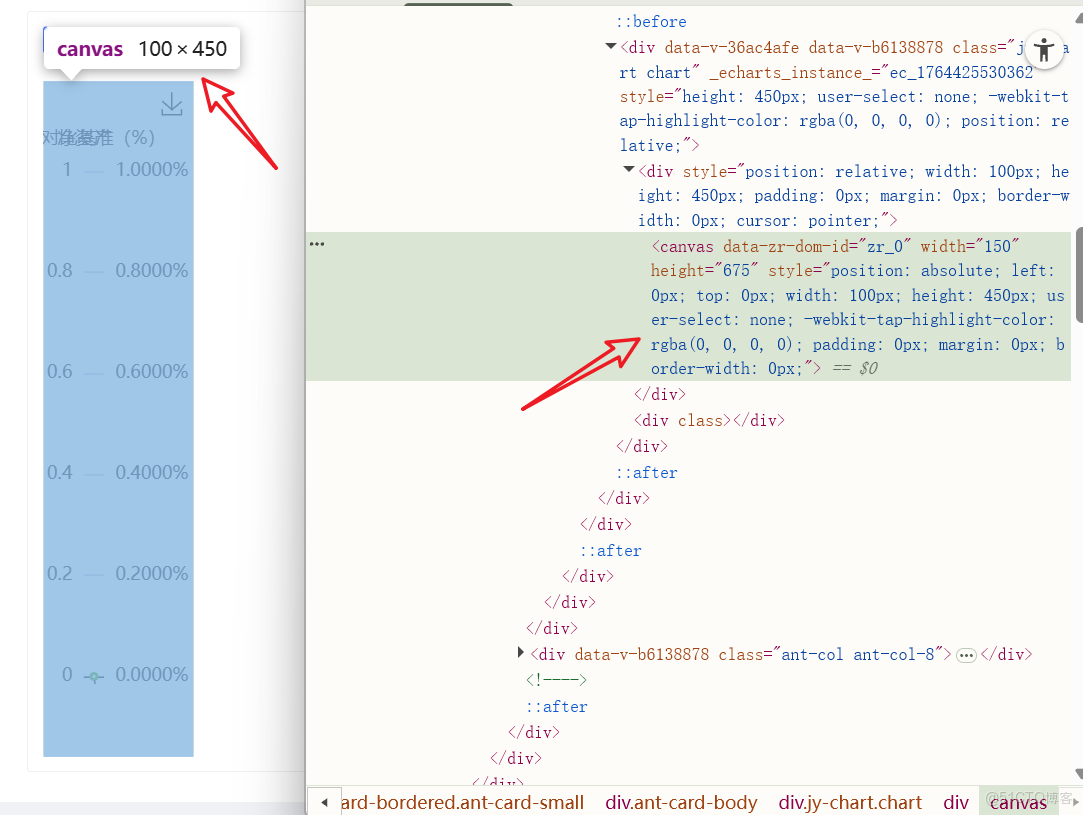
Task: Select the empty div class element row
Action: click(709, 420)
